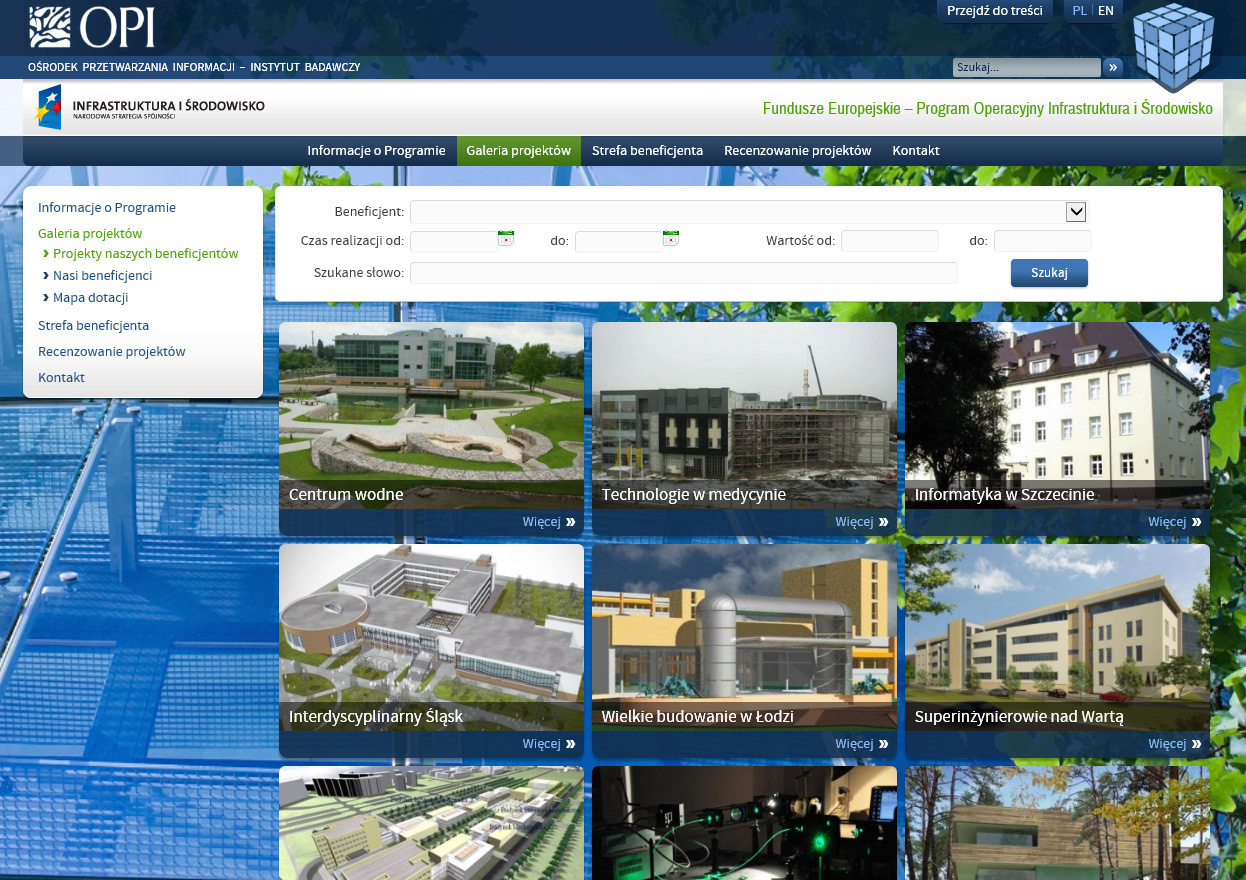This screenshot has height=880, width=1246.
Task: Click the Przejdź do treści link
Action: [994, 11]
